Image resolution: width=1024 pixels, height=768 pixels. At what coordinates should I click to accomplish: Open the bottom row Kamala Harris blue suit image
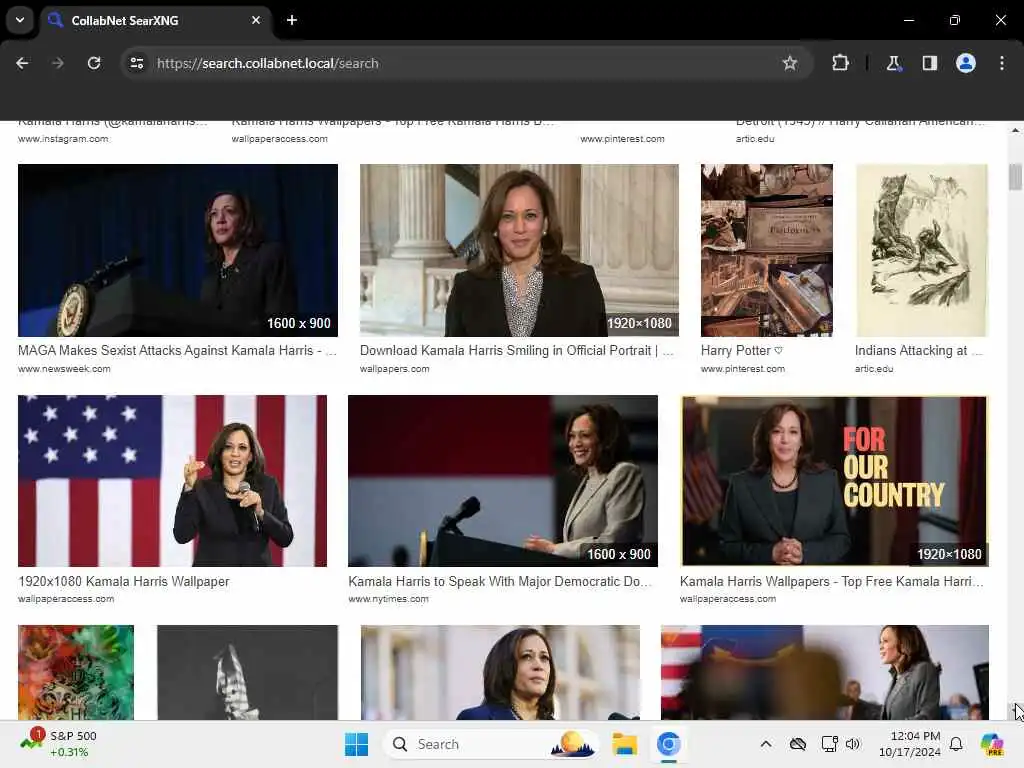(x=500, y=673)
